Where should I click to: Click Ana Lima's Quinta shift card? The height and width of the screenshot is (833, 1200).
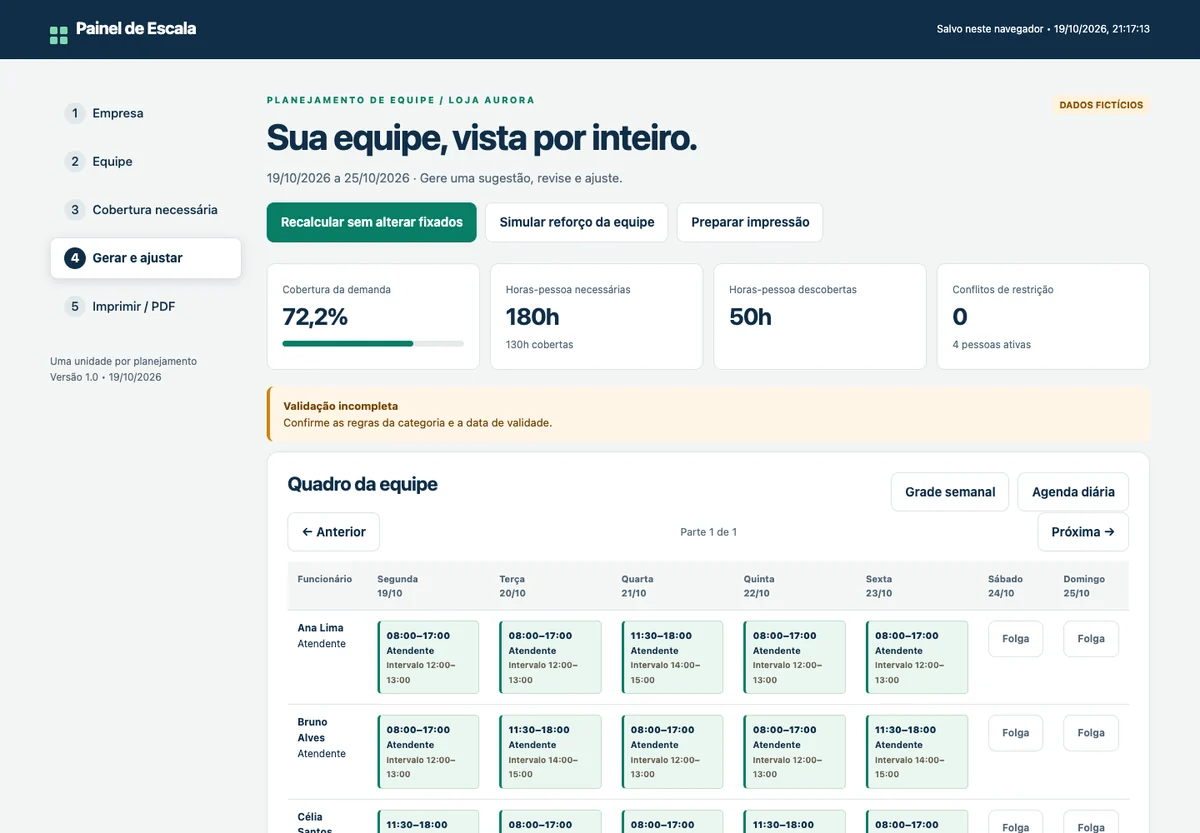[794, 657]
